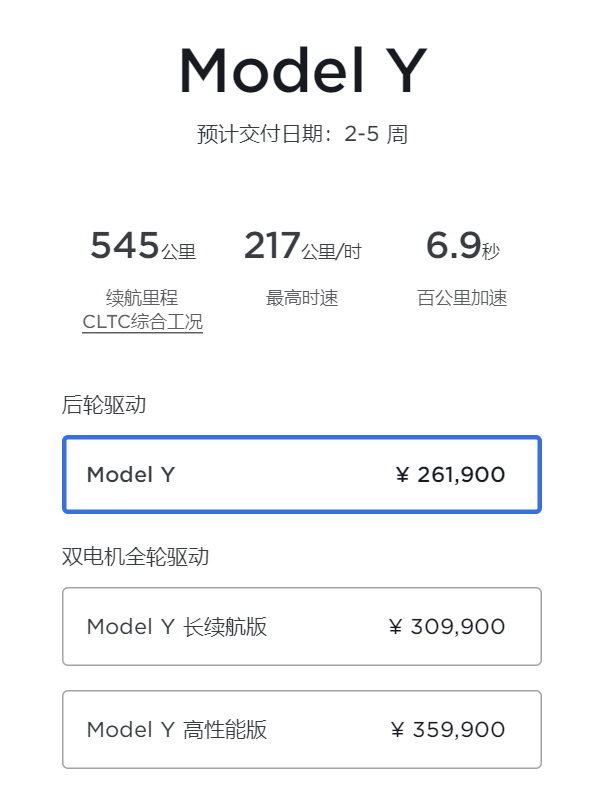Viewport: 598px width, 795px height.
Task: Click the 预计交付日期 2-5 周 text
Action: [x=302, y=134]
